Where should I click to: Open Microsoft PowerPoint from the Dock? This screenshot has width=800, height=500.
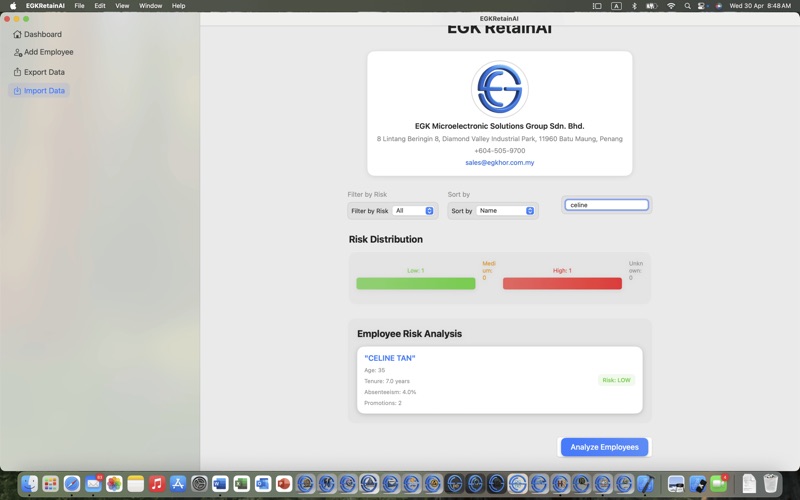click(x=284, y=483)
